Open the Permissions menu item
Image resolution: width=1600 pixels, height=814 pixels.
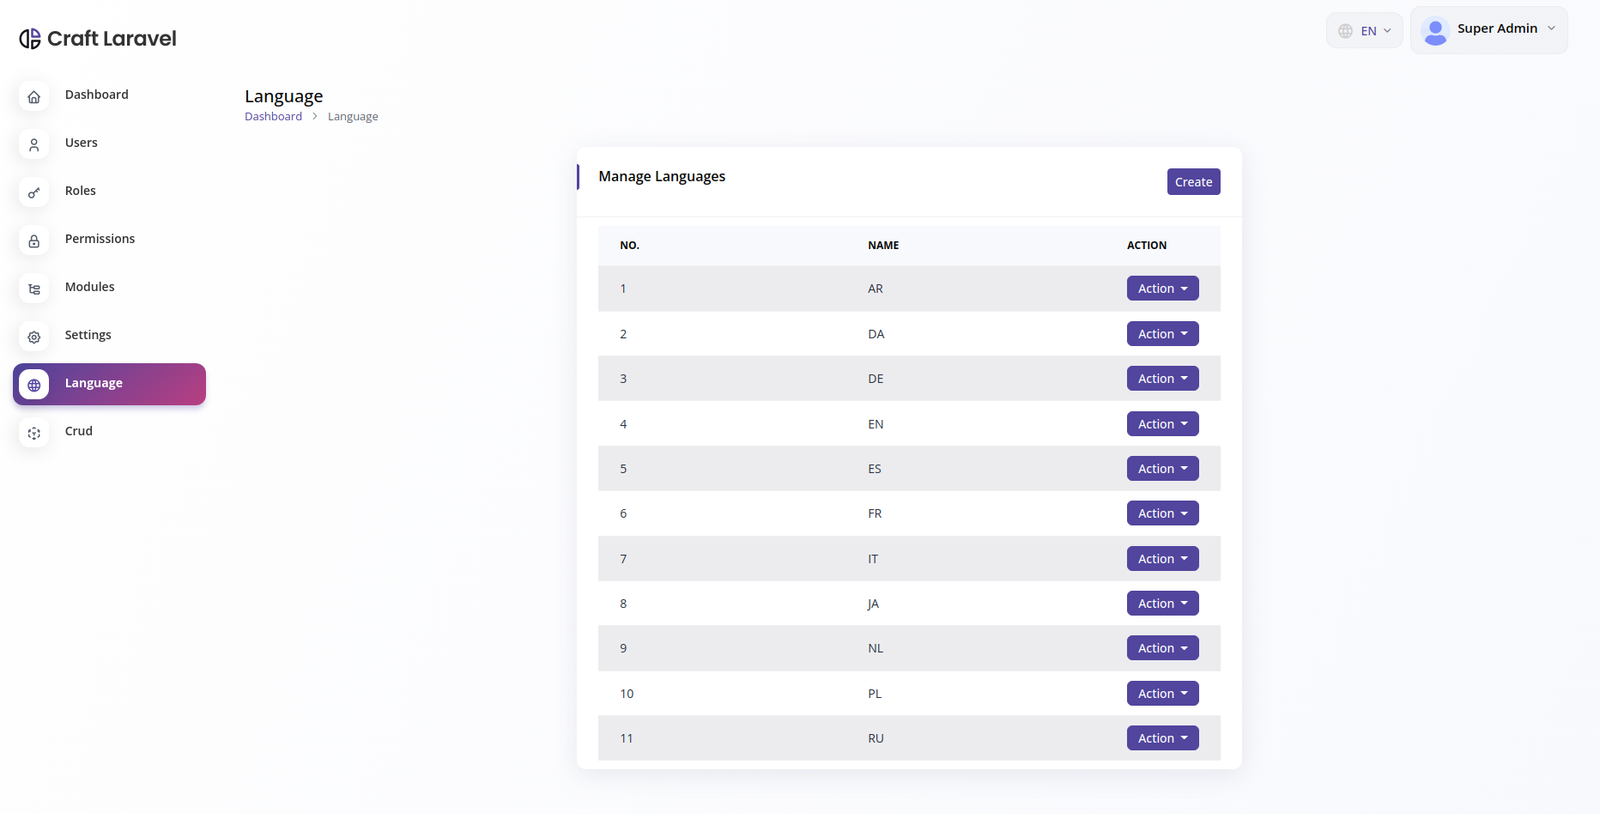[100, 239]
